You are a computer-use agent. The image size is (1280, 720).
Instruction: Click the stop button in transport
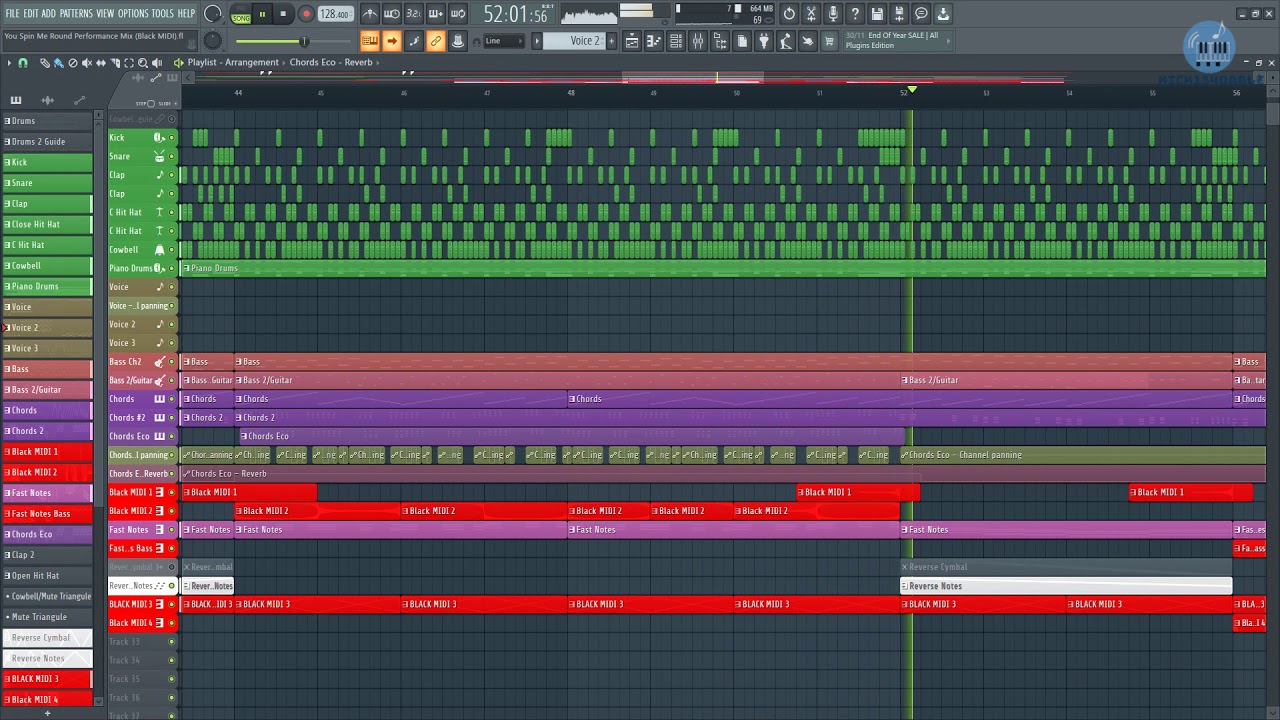pyautogui.click(x=284, y=14)
